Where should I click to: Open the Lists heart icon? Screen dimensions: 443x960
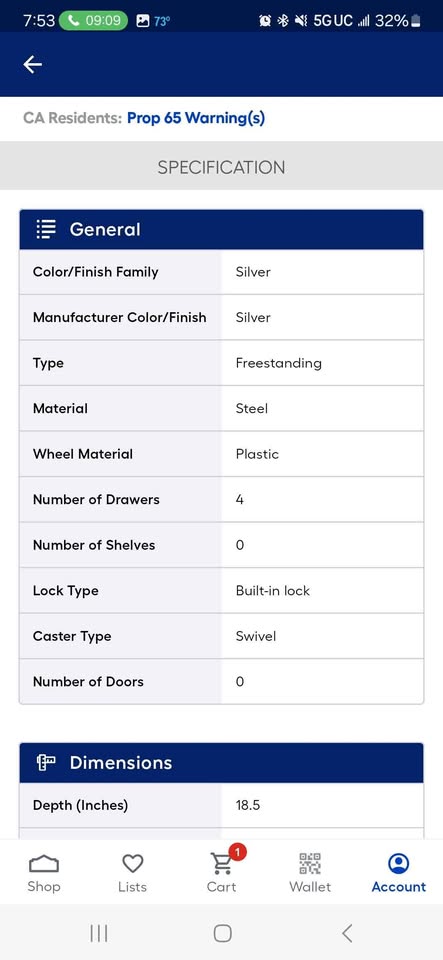[x=132, y=864]
